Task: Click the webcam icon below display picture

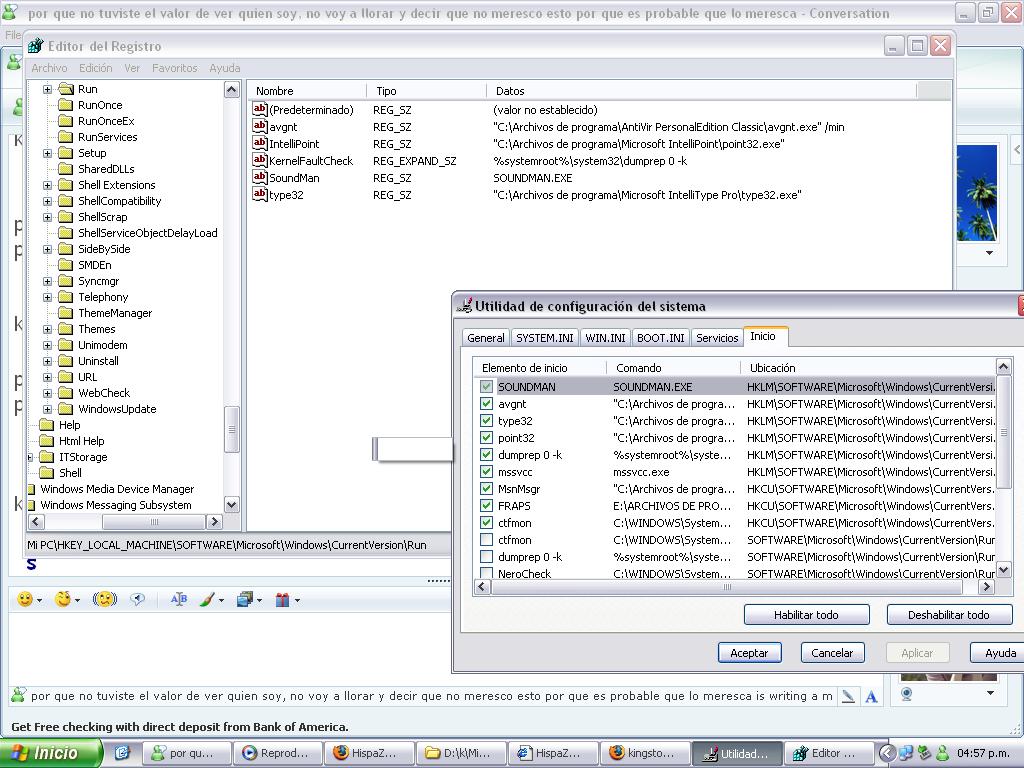Action: coord(908,692)
